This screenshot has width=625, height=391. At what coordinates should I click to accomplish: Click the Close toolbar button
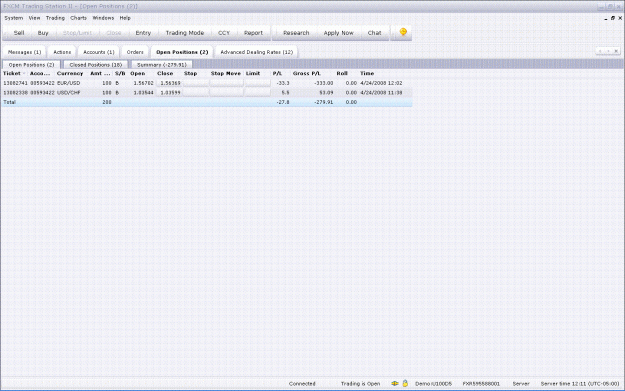[114, 33]
